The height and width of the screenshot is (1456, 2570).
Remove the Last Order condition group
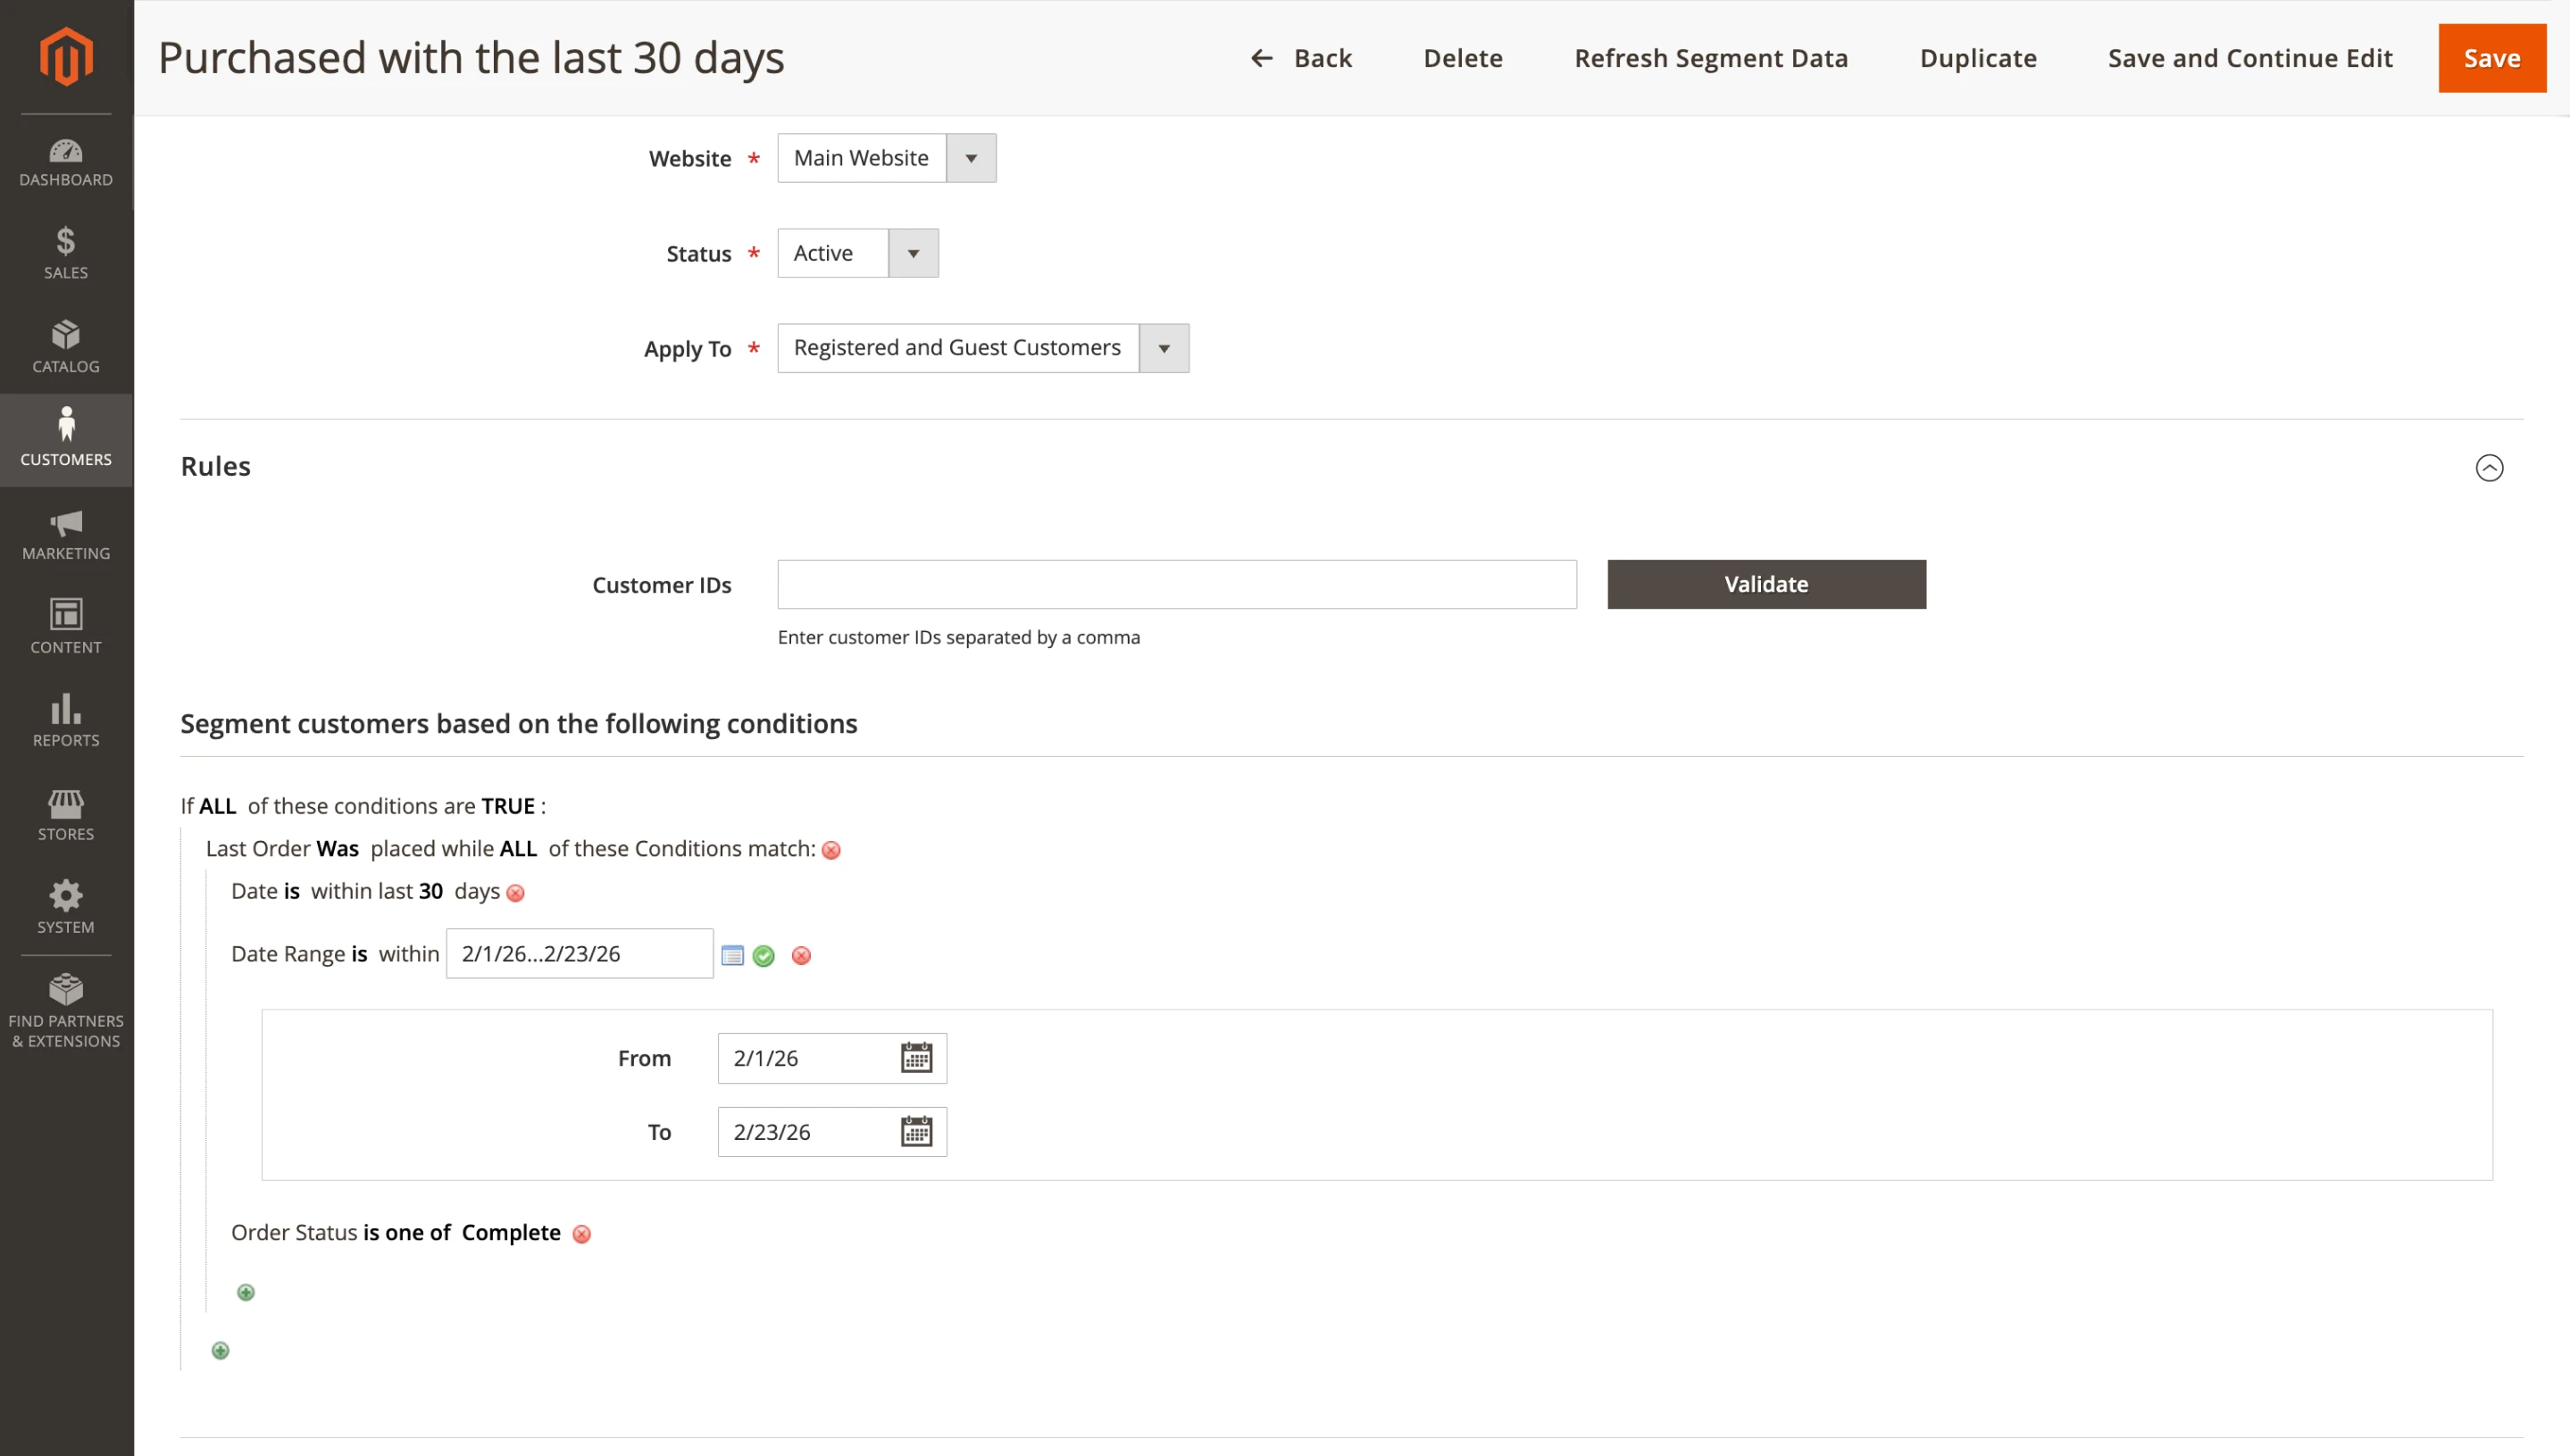click(831, 850)
